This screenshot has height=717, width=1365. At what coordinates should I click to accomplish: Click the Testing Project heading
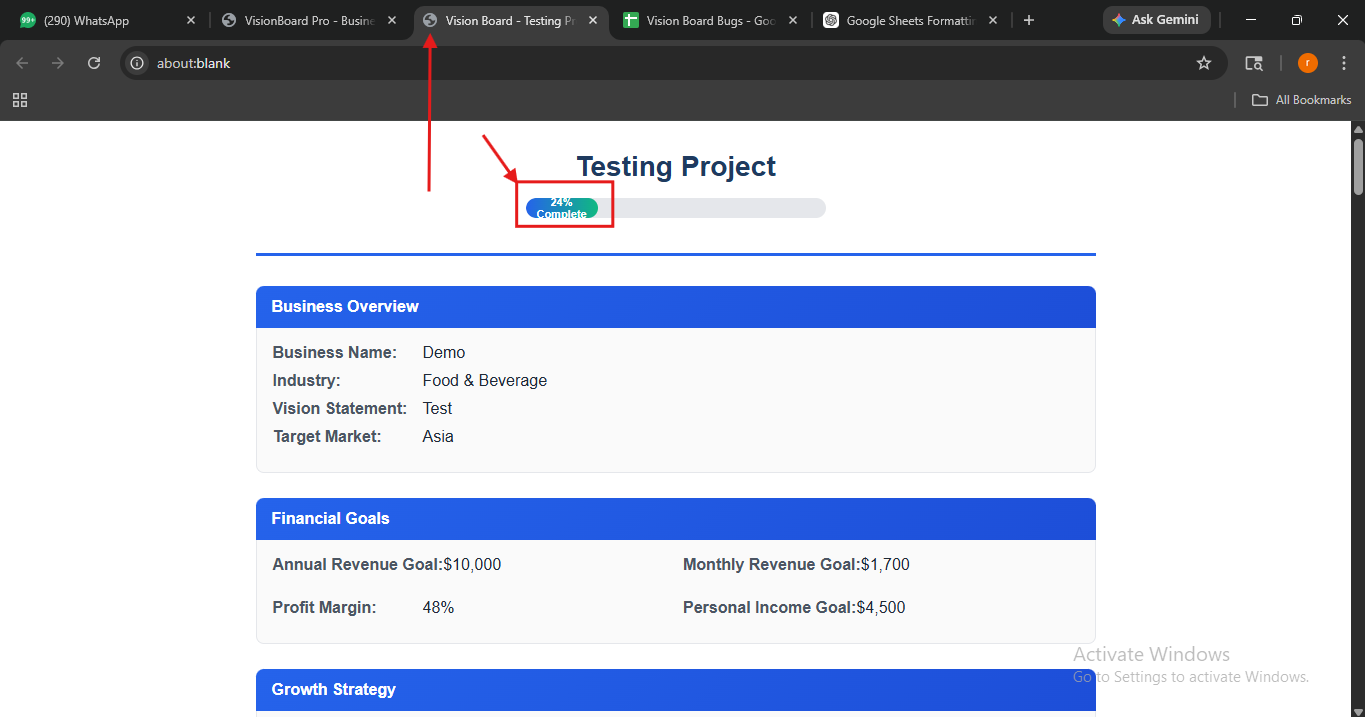676,166
